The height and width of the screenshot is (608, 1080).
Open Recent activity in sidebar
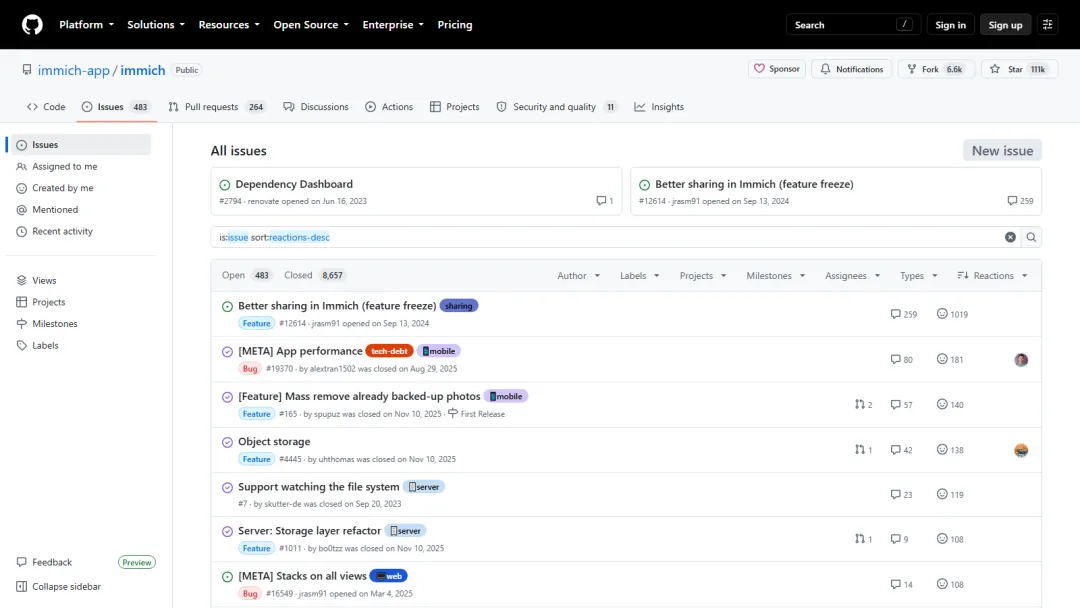click(81, 231)
